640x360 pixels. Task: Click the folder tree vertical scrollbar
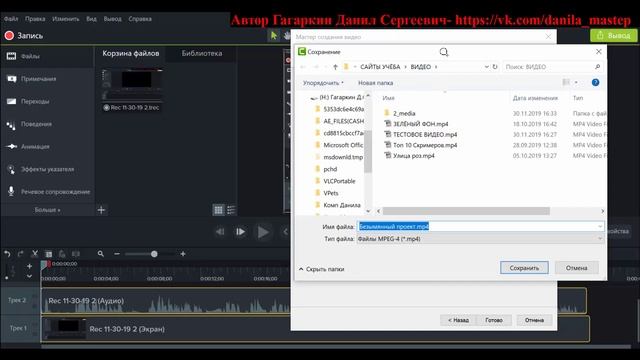(368, 151)
